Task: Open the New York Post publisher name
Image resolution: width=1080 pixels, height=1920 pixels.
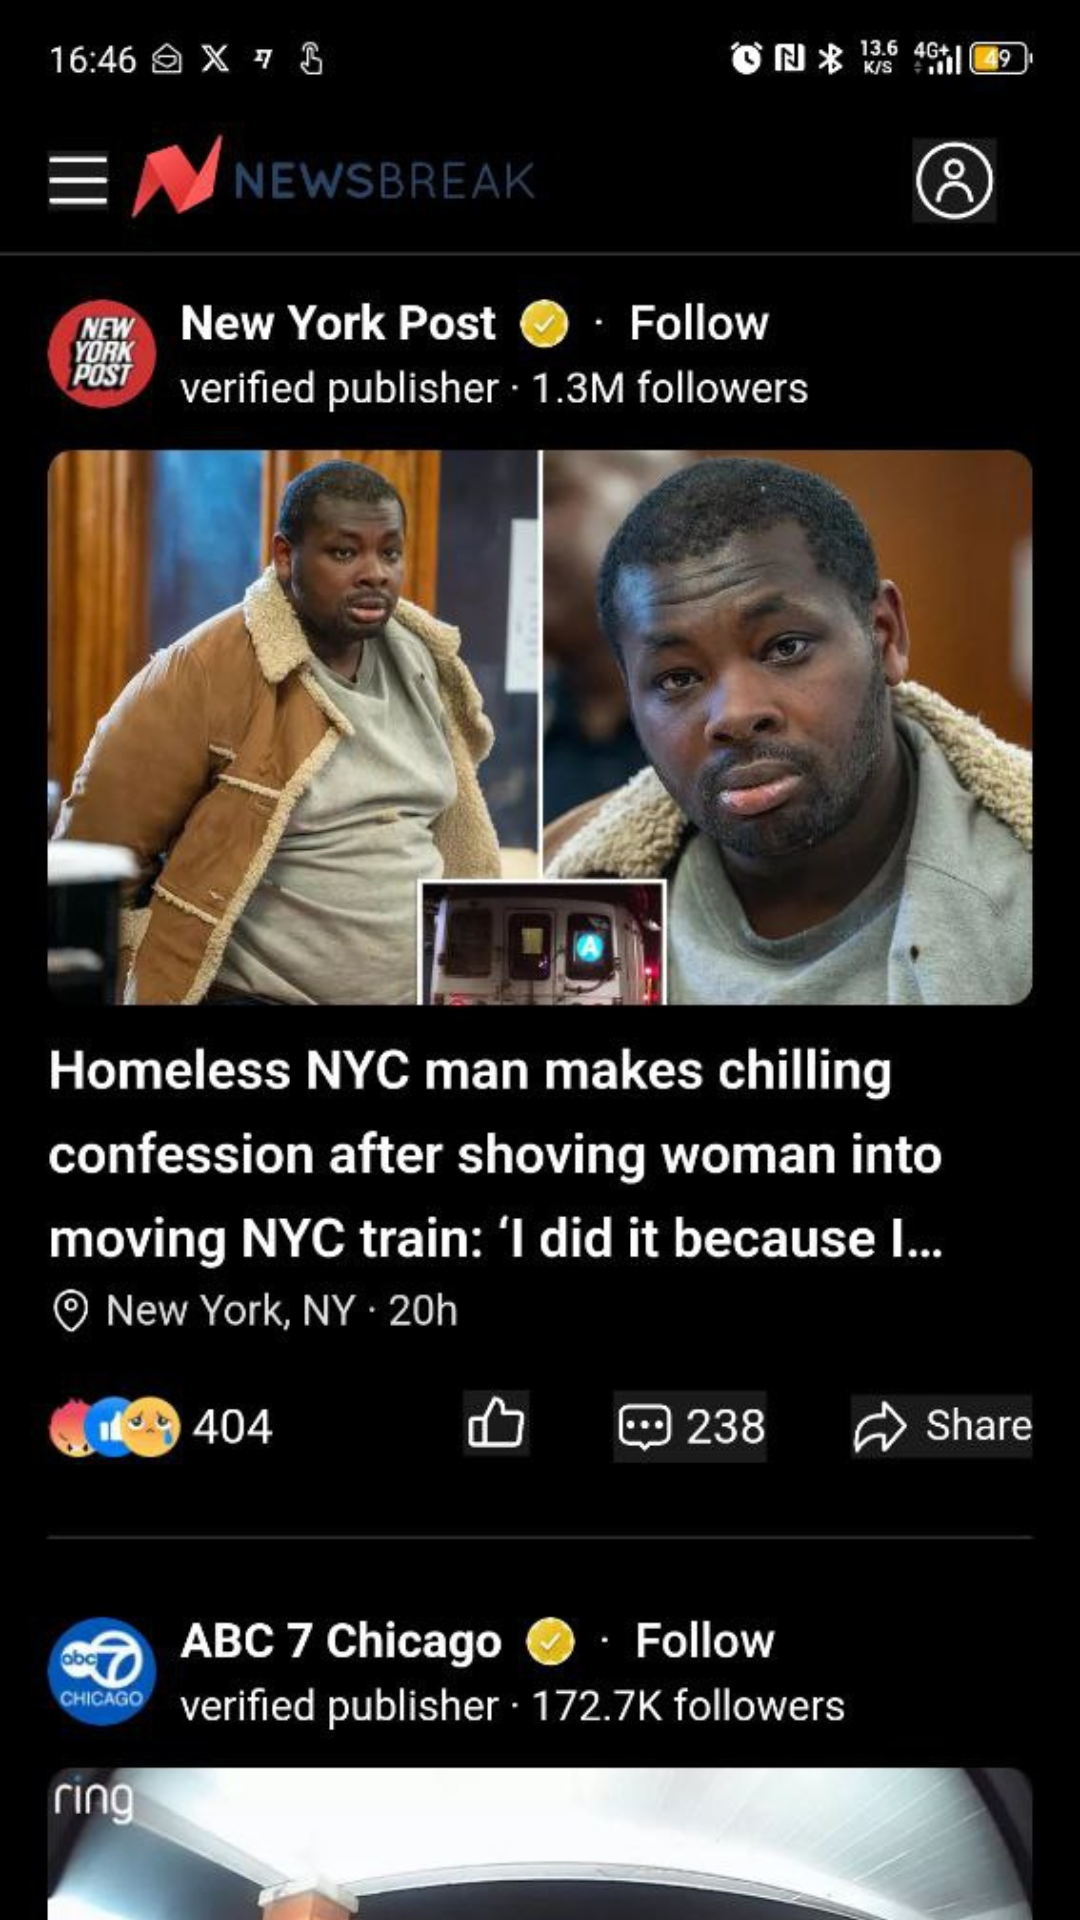Action: tap(338, 323)
